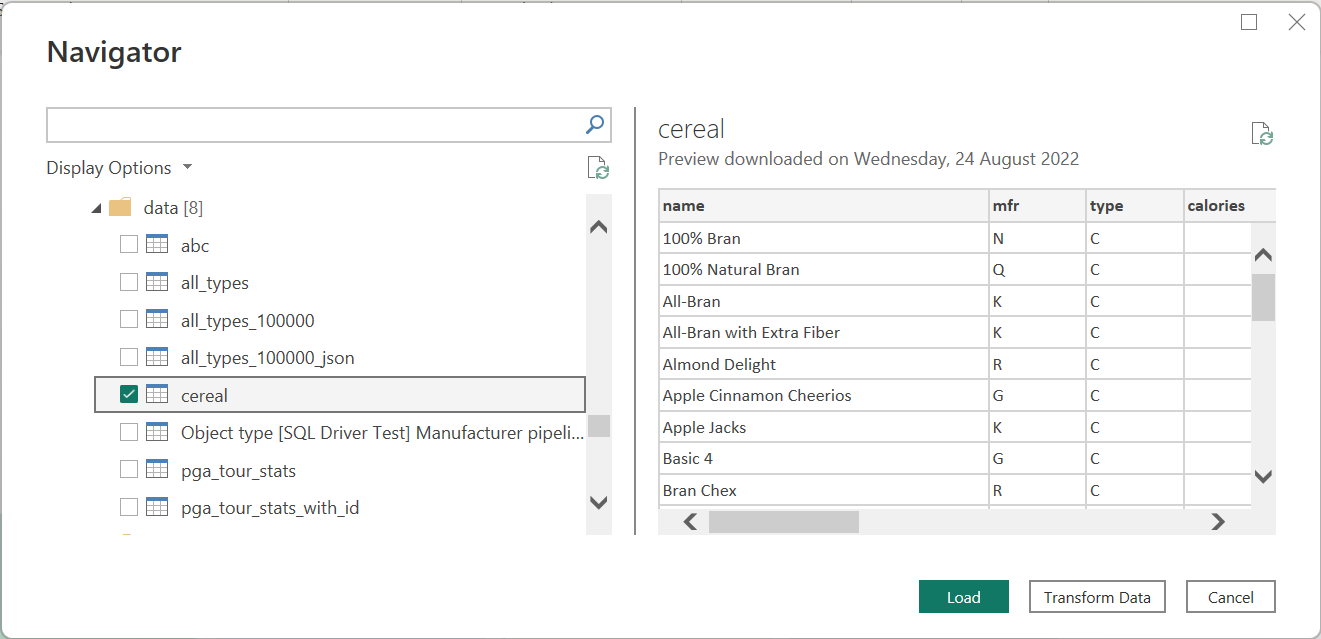The width and height of the screenshot is (1321, 639).
Task: Click the table icon beside cereal
Action: 158,394
